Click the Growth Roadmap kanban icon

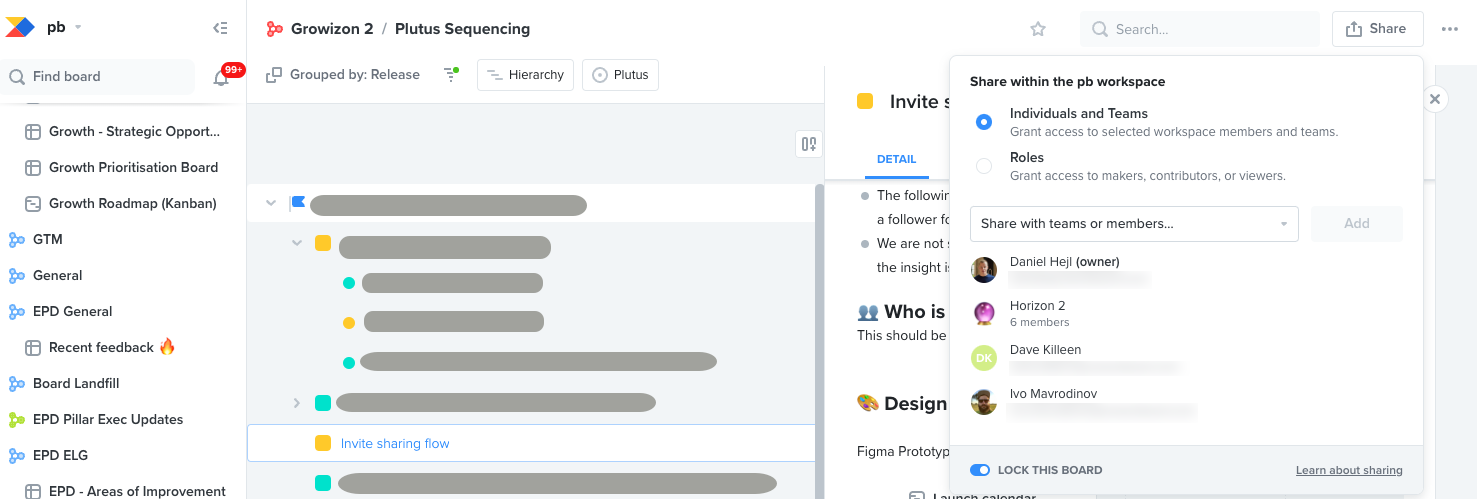32,203
